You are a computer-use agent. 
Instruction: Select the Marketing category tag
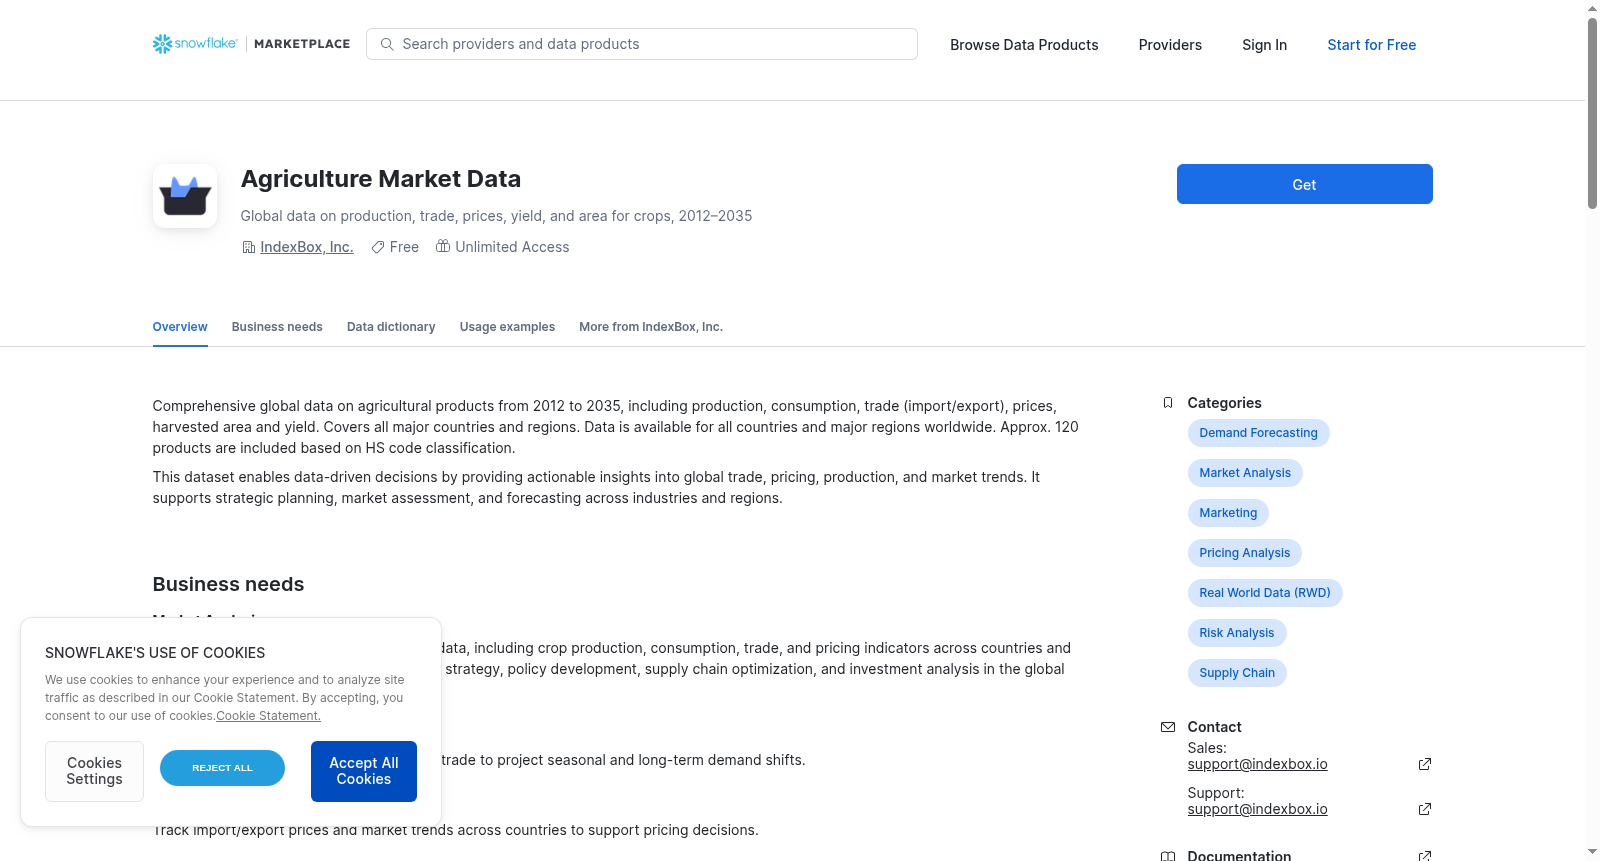tap(1228, 513)
